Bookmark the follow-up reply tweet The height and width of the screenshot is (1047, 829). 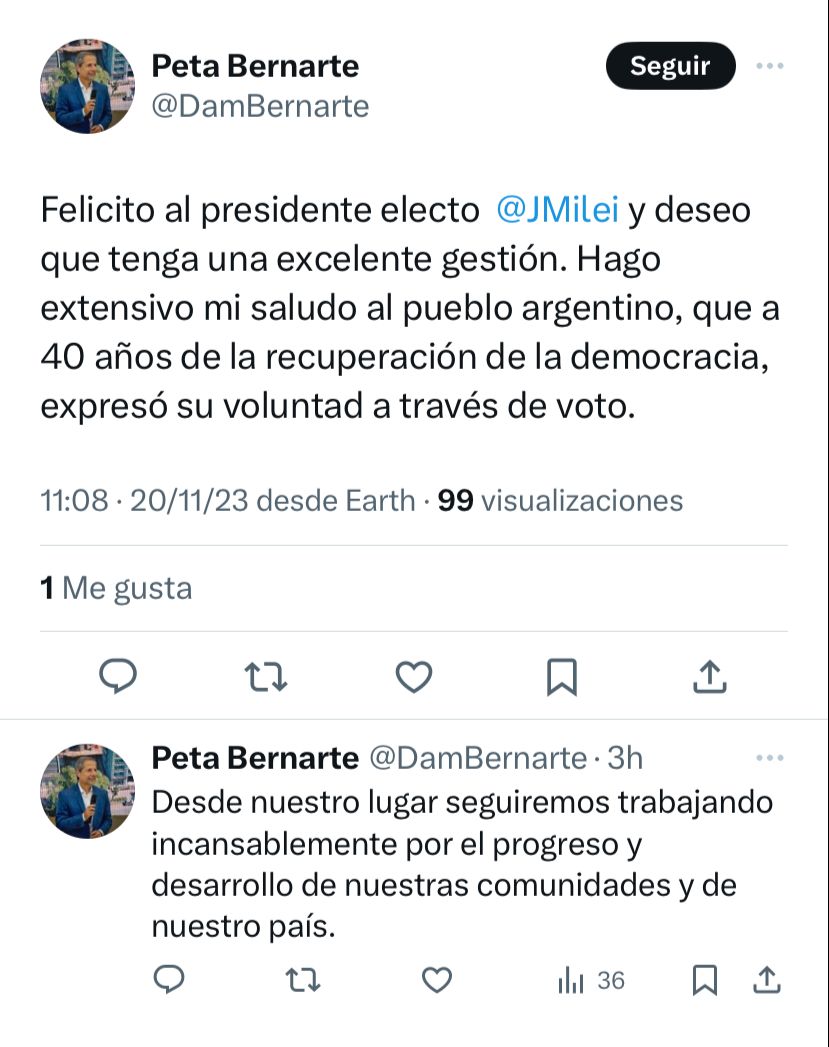pyautogui.click(x=705, y=980)
